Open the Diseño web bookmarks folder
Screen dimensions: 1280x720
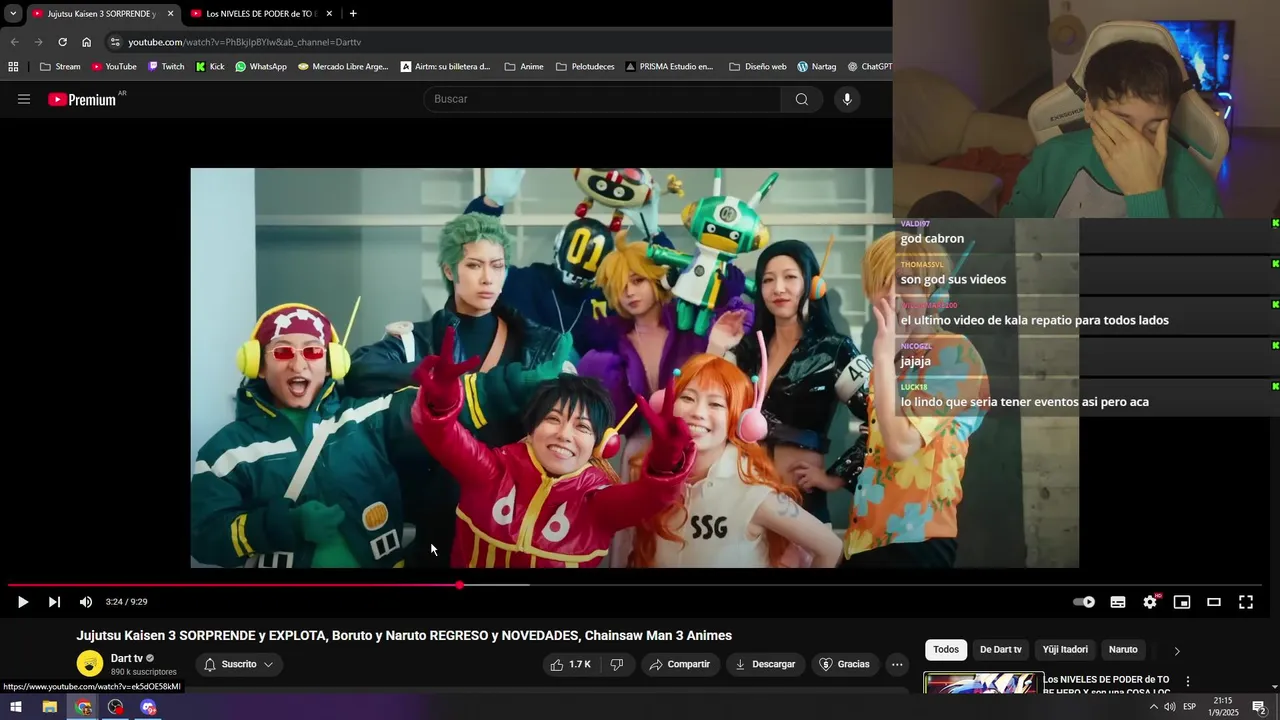point(758,67)
